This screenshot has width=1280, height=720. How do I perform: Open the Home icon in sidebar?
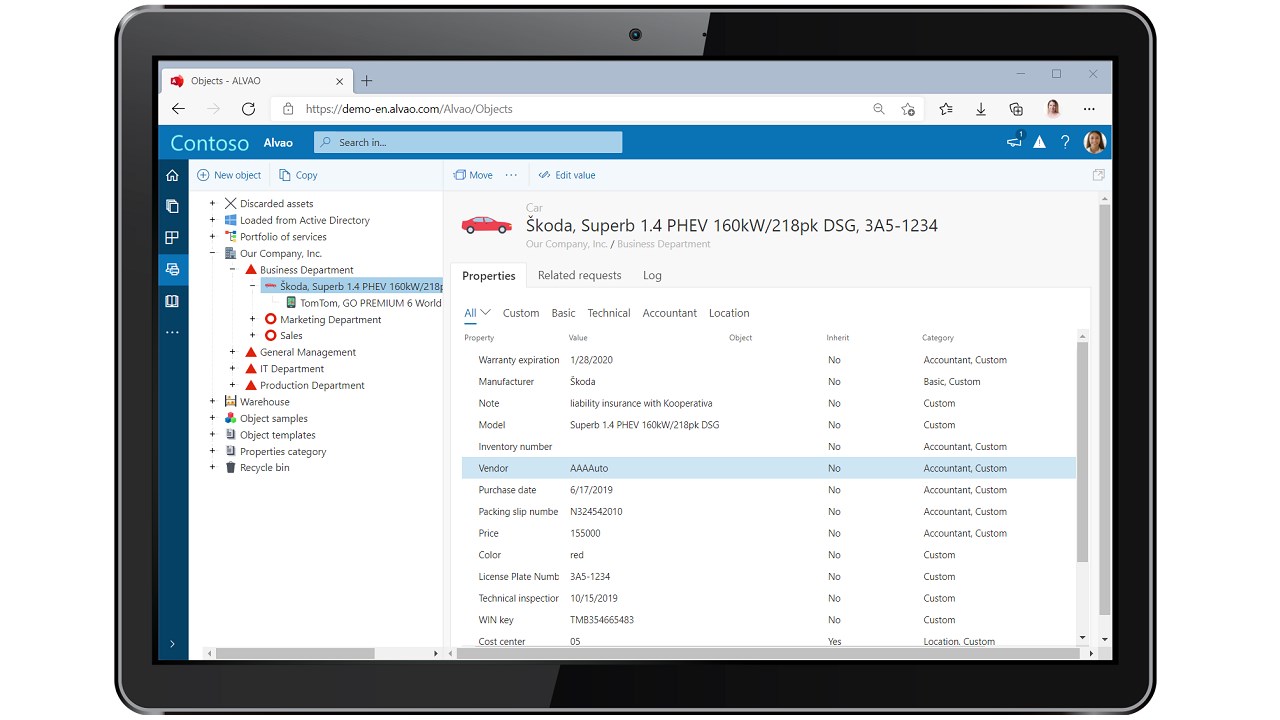coord(172,175)
